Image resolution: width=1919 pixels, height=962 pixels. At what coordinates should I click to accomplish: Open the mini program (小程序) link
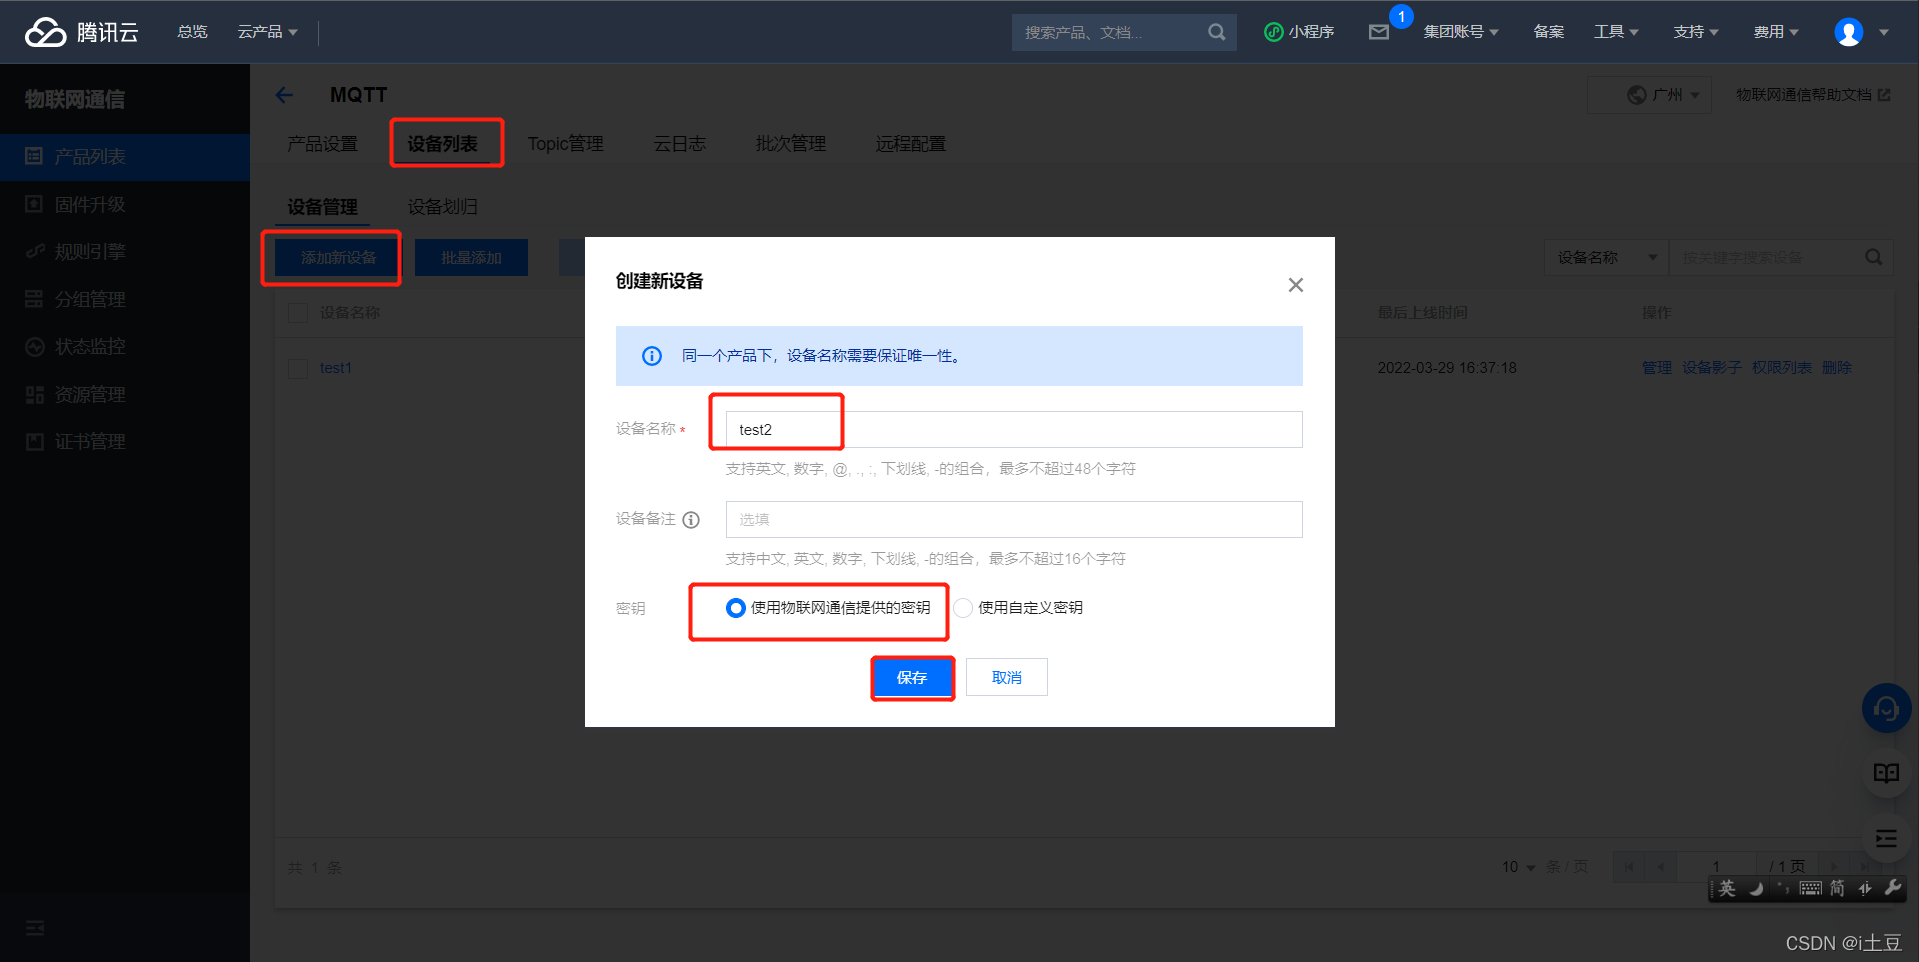pos(1299,32)
